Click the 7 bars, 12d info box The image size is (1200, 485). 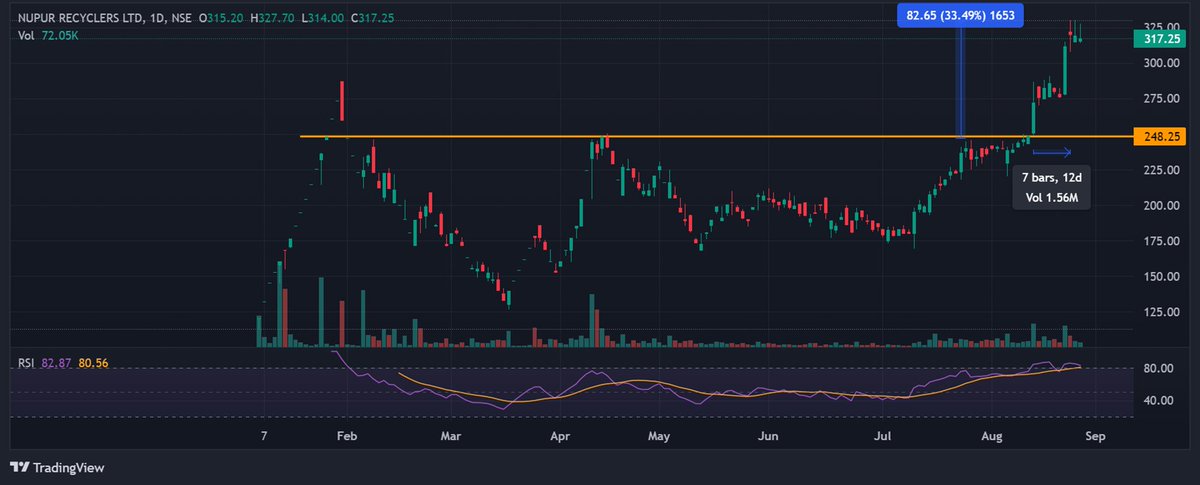[1052, 187]
